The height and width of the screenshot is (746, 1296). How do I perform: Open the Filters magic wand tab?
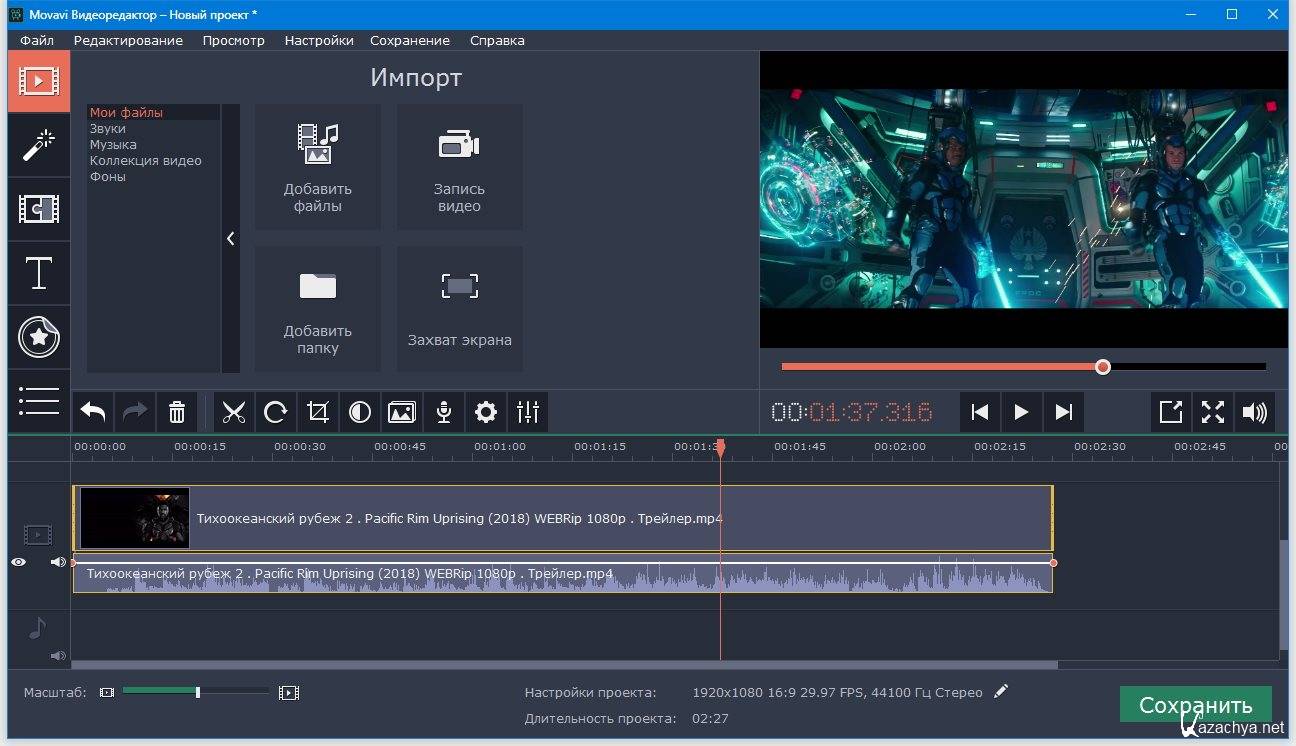tap(39, 146)
